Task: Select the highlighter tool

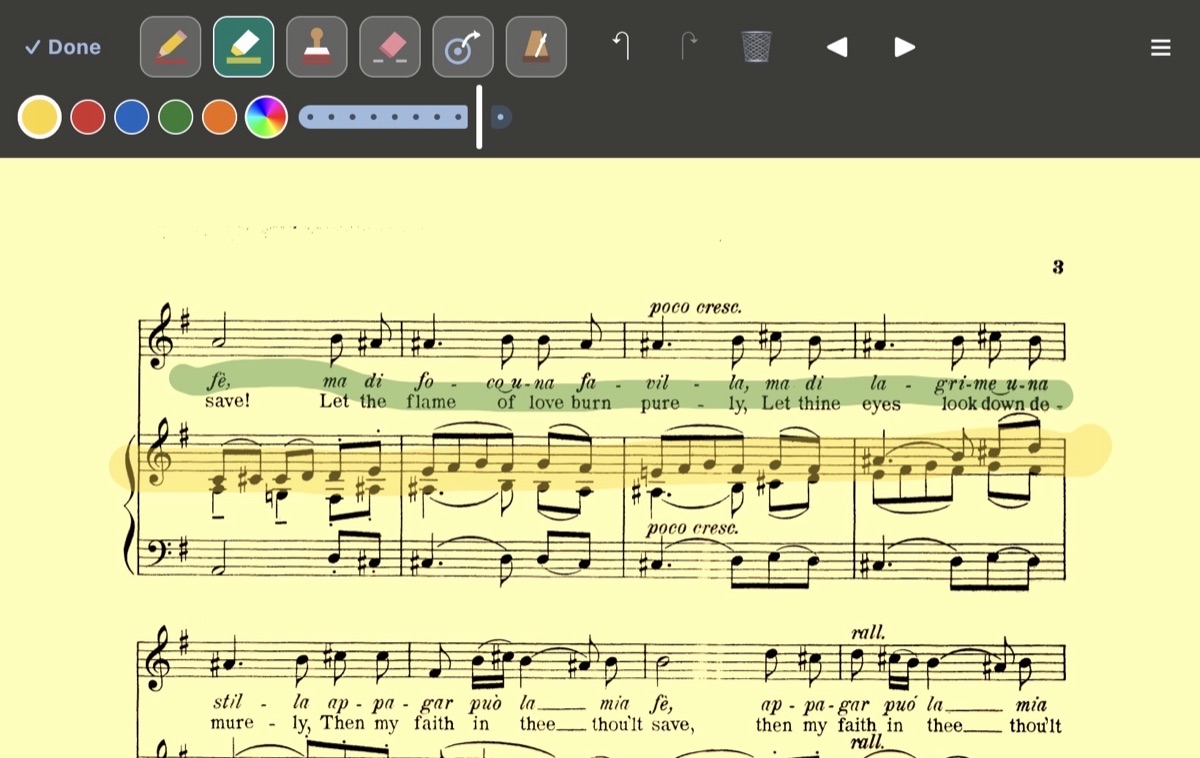Action: (x=243, y=47)
